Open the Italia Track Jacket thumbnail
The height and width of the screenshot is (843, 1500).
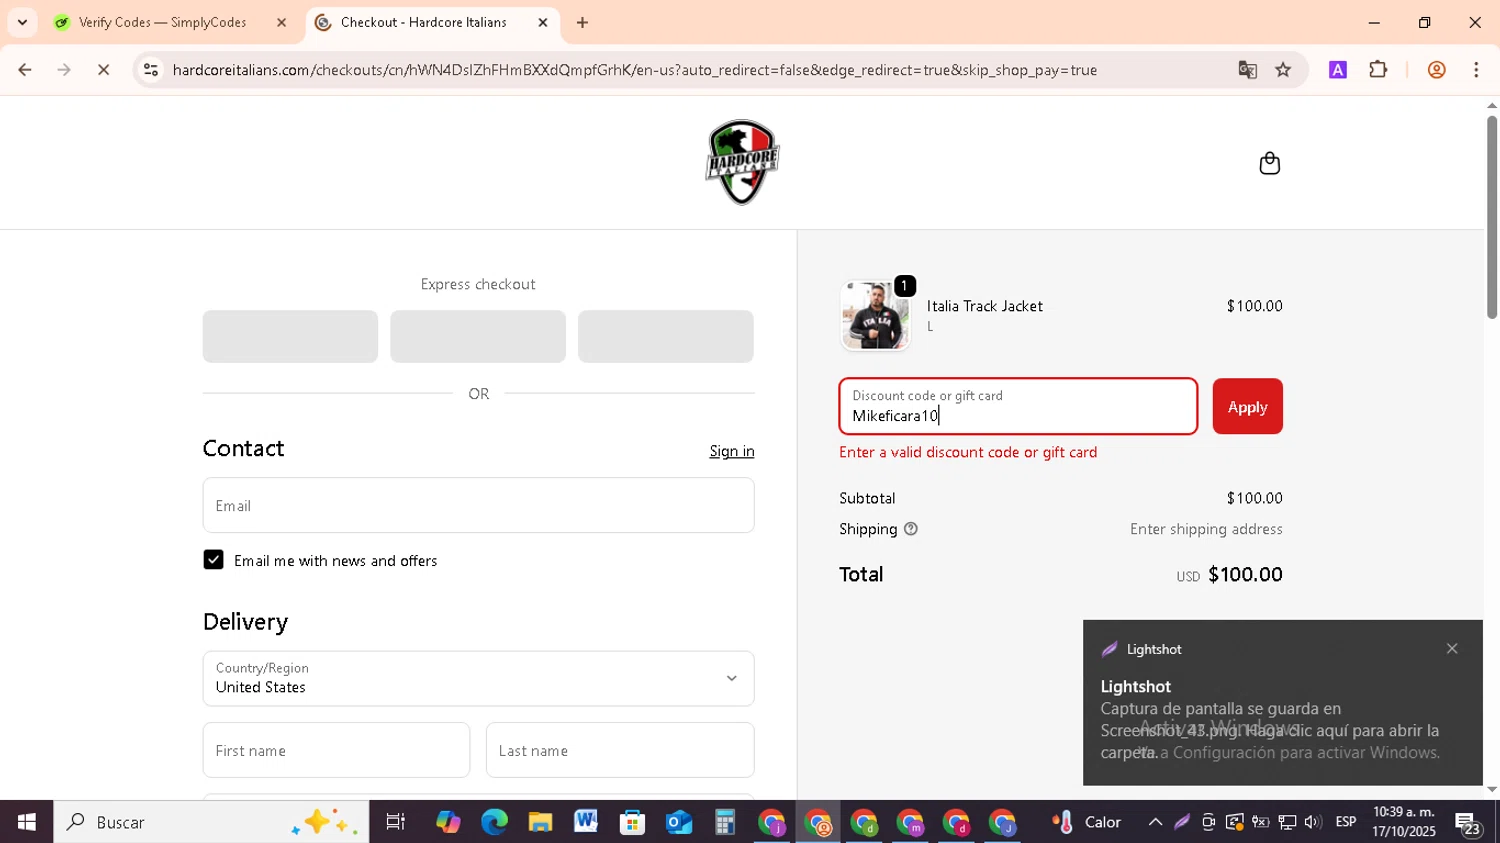[x=875, y=315]
